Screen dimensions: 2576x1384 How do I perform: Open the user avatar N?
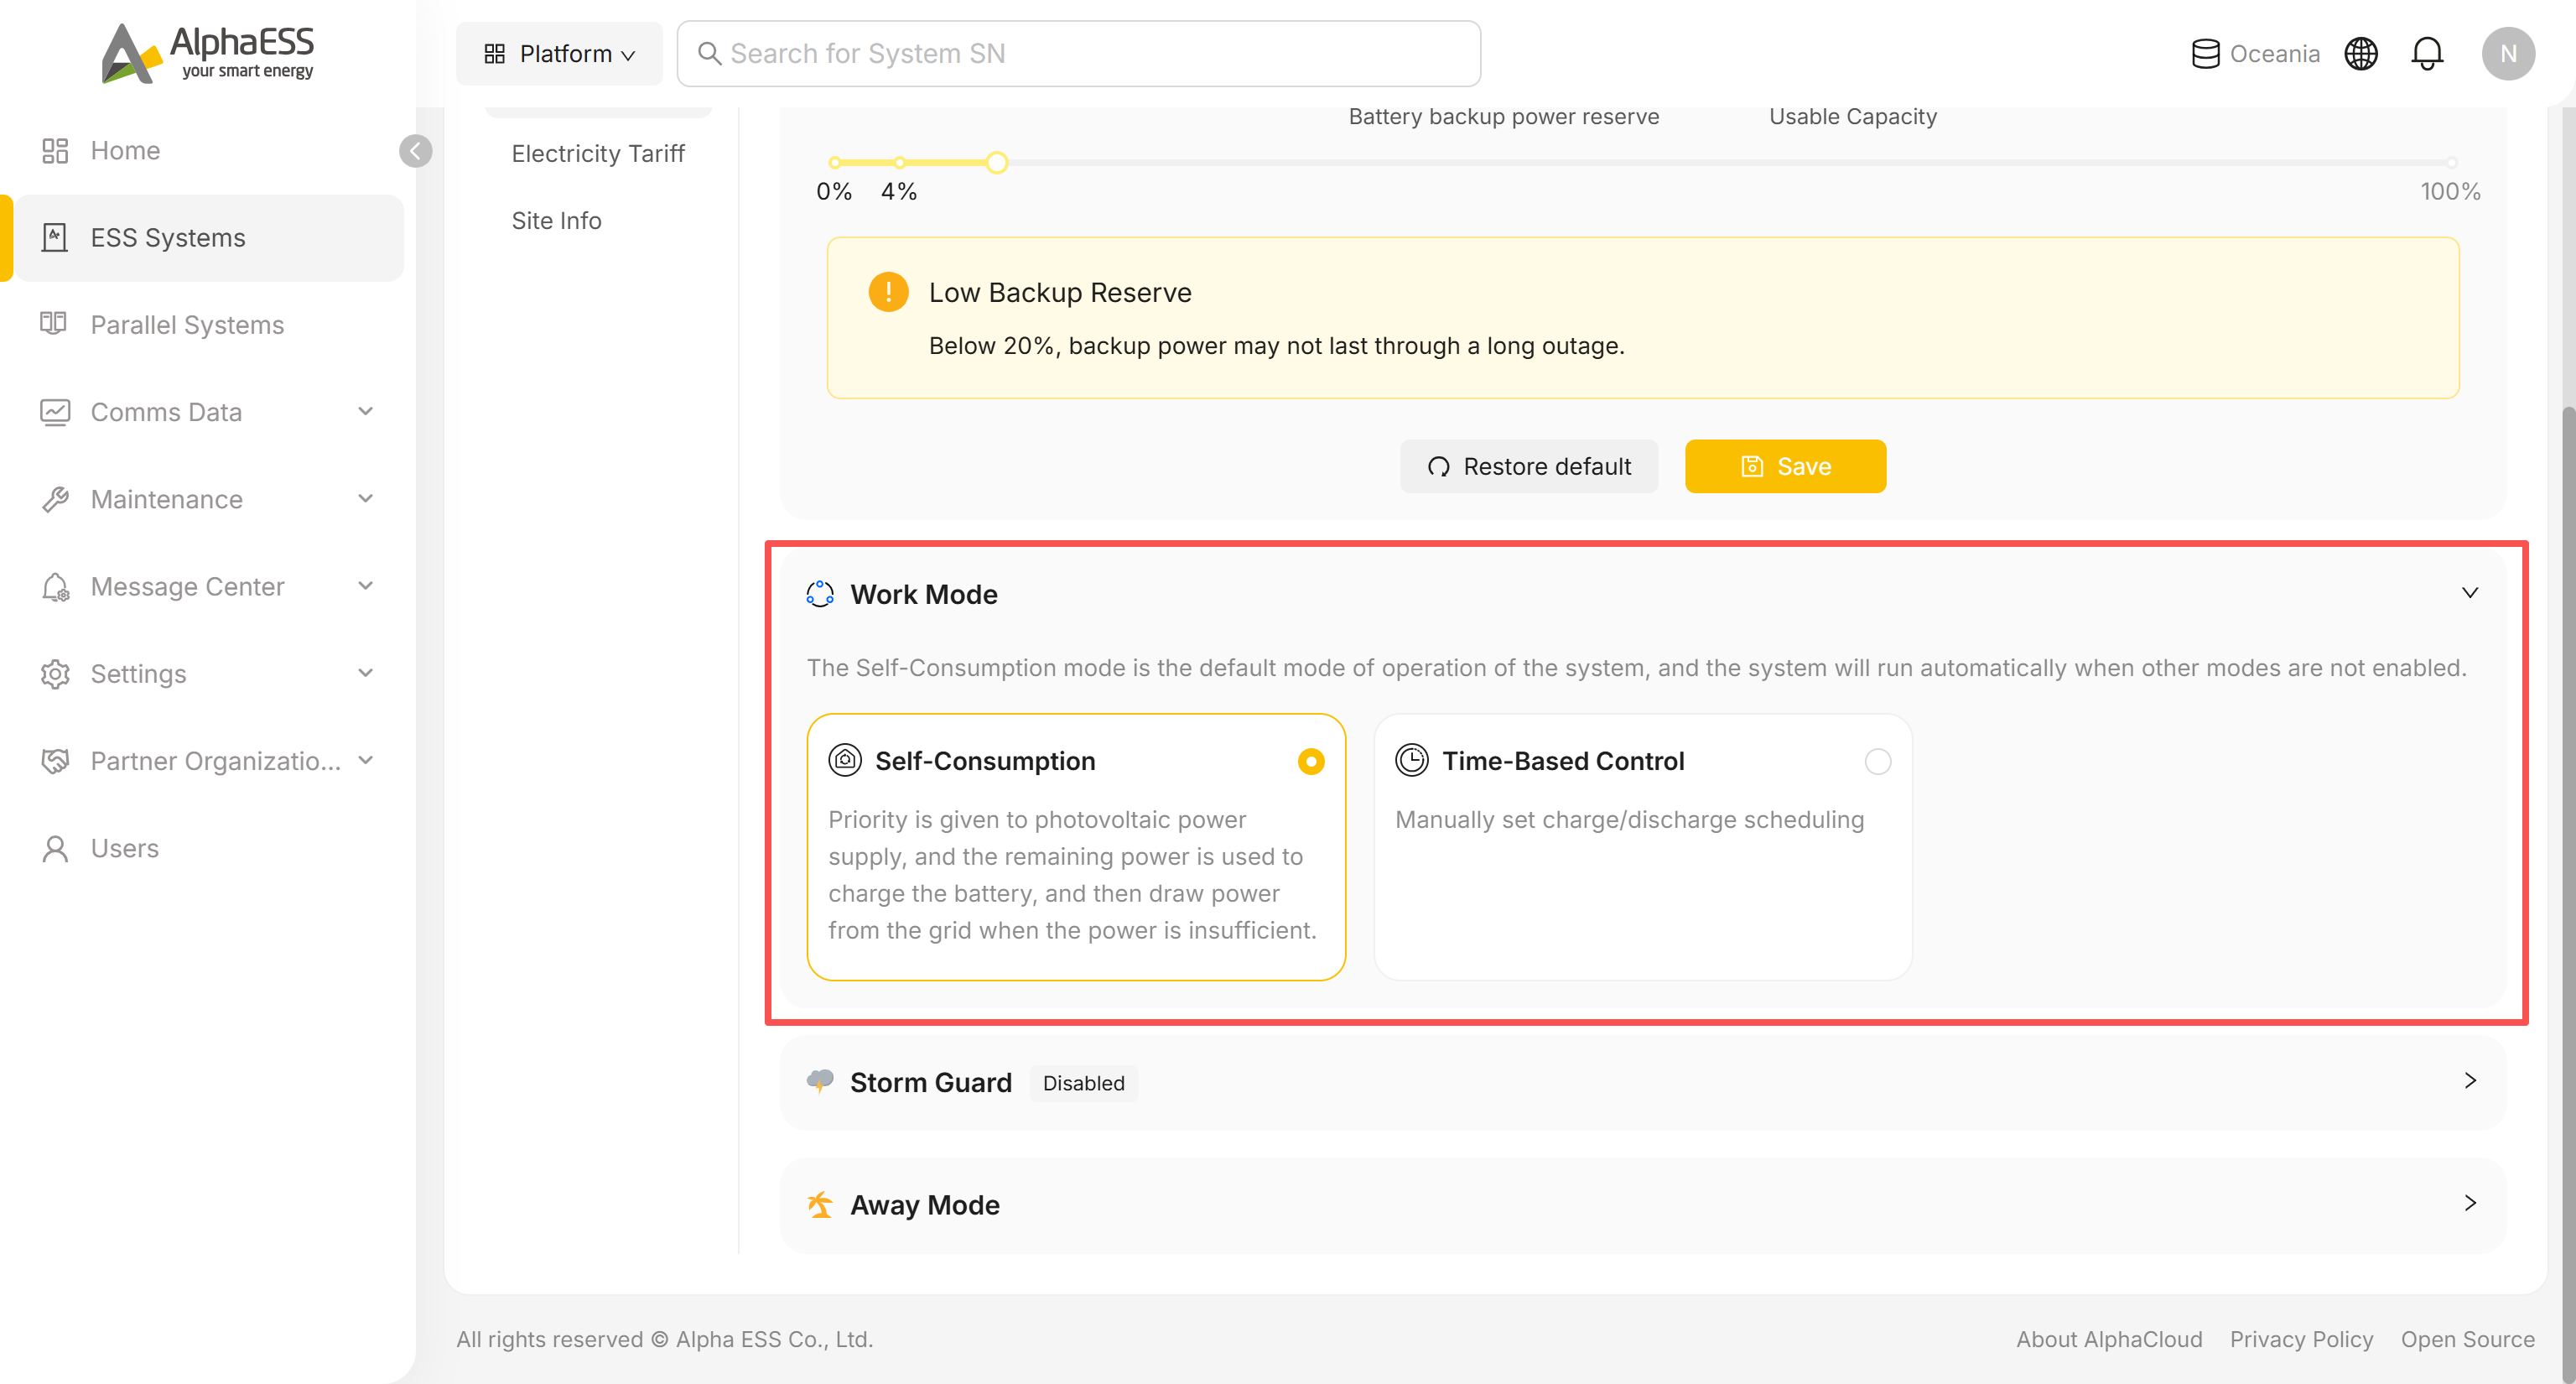tap(2507, 54)
